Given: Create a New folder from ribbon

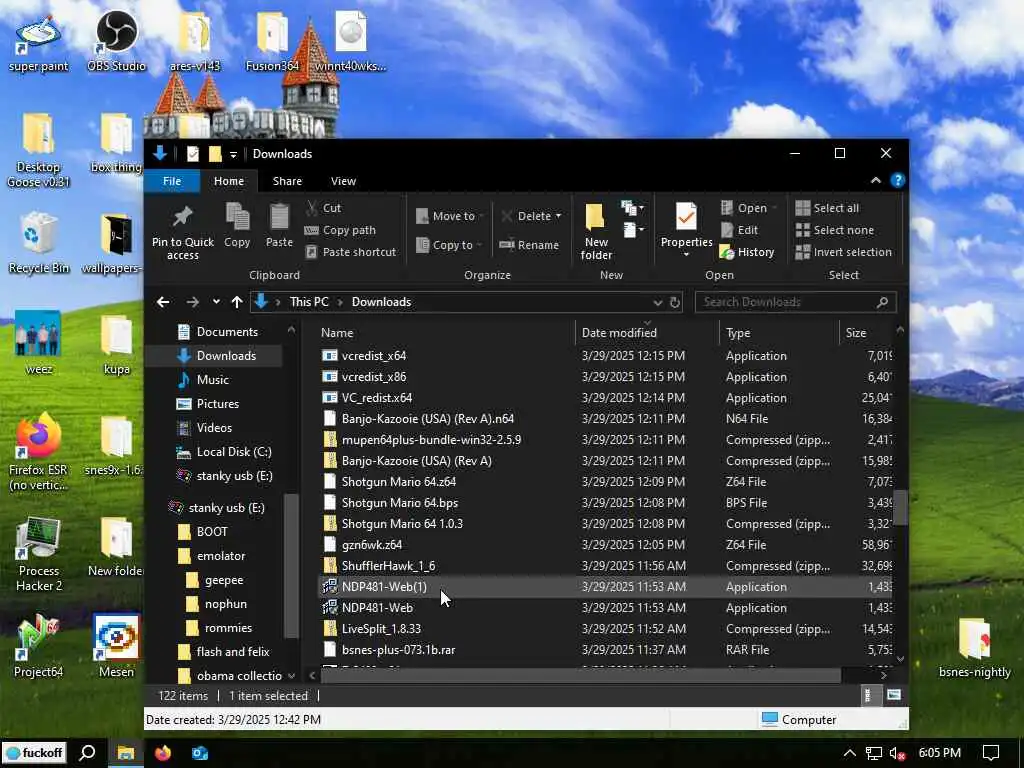Looking at the screenshot, I should [596, 231].
